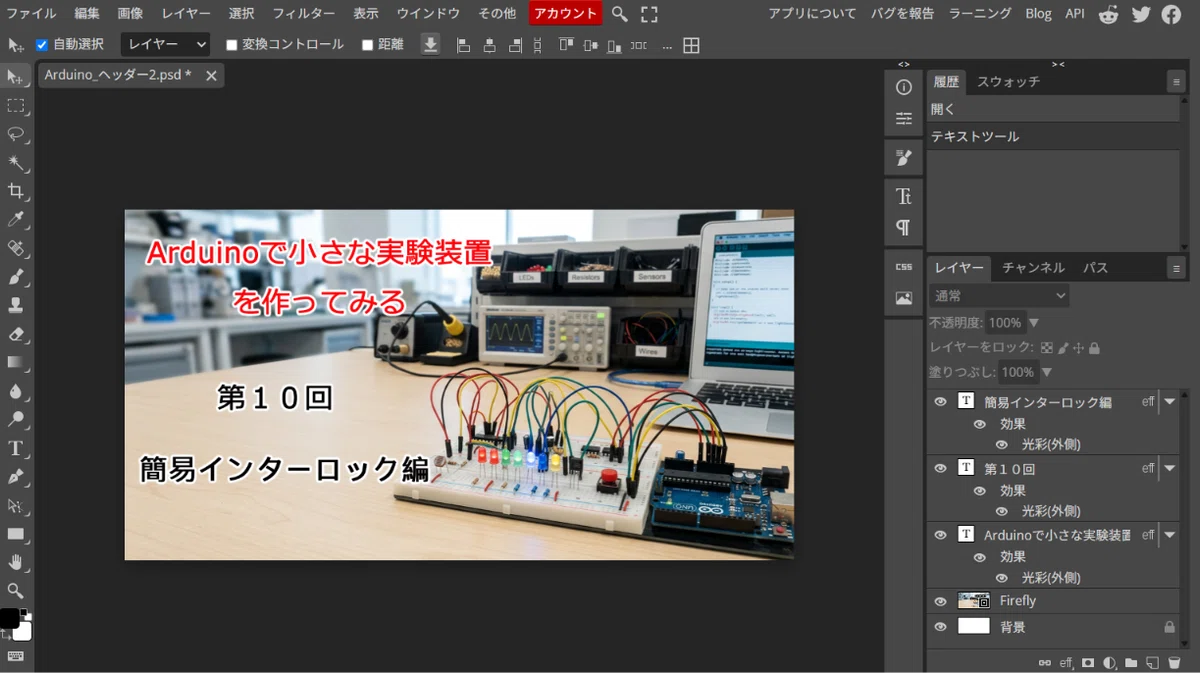Select the Hand tool

click(16, 562)
